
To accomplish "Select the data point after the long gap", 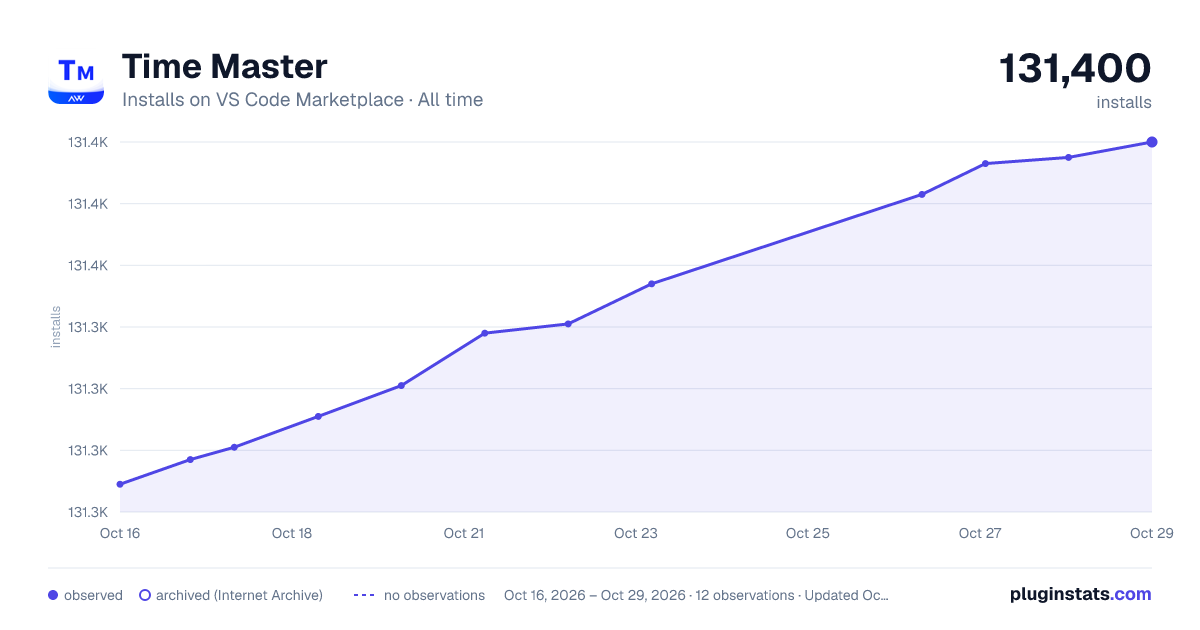I will pos(922,194).
